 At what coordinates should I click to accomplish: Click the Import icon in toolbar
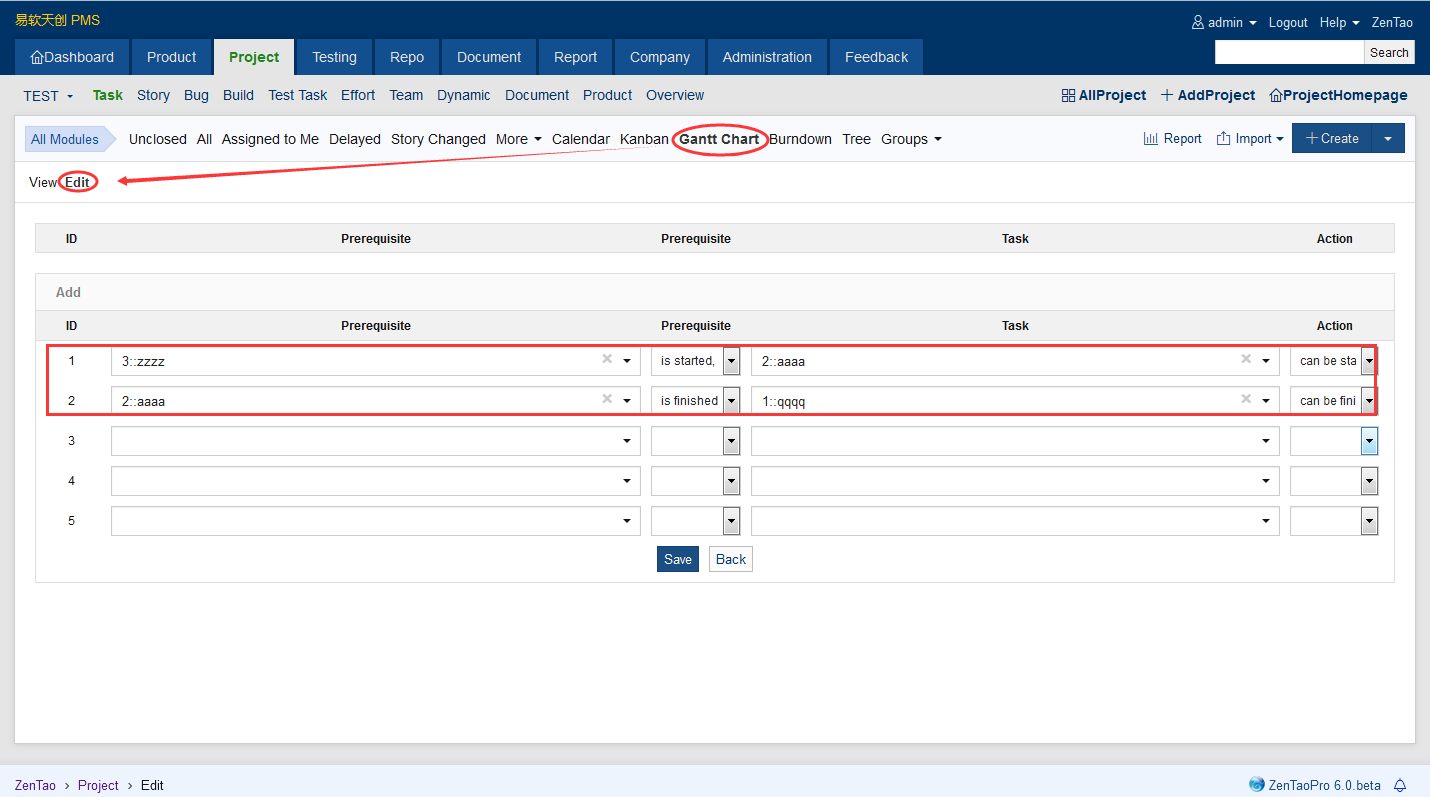click(x=1223, y=139)
